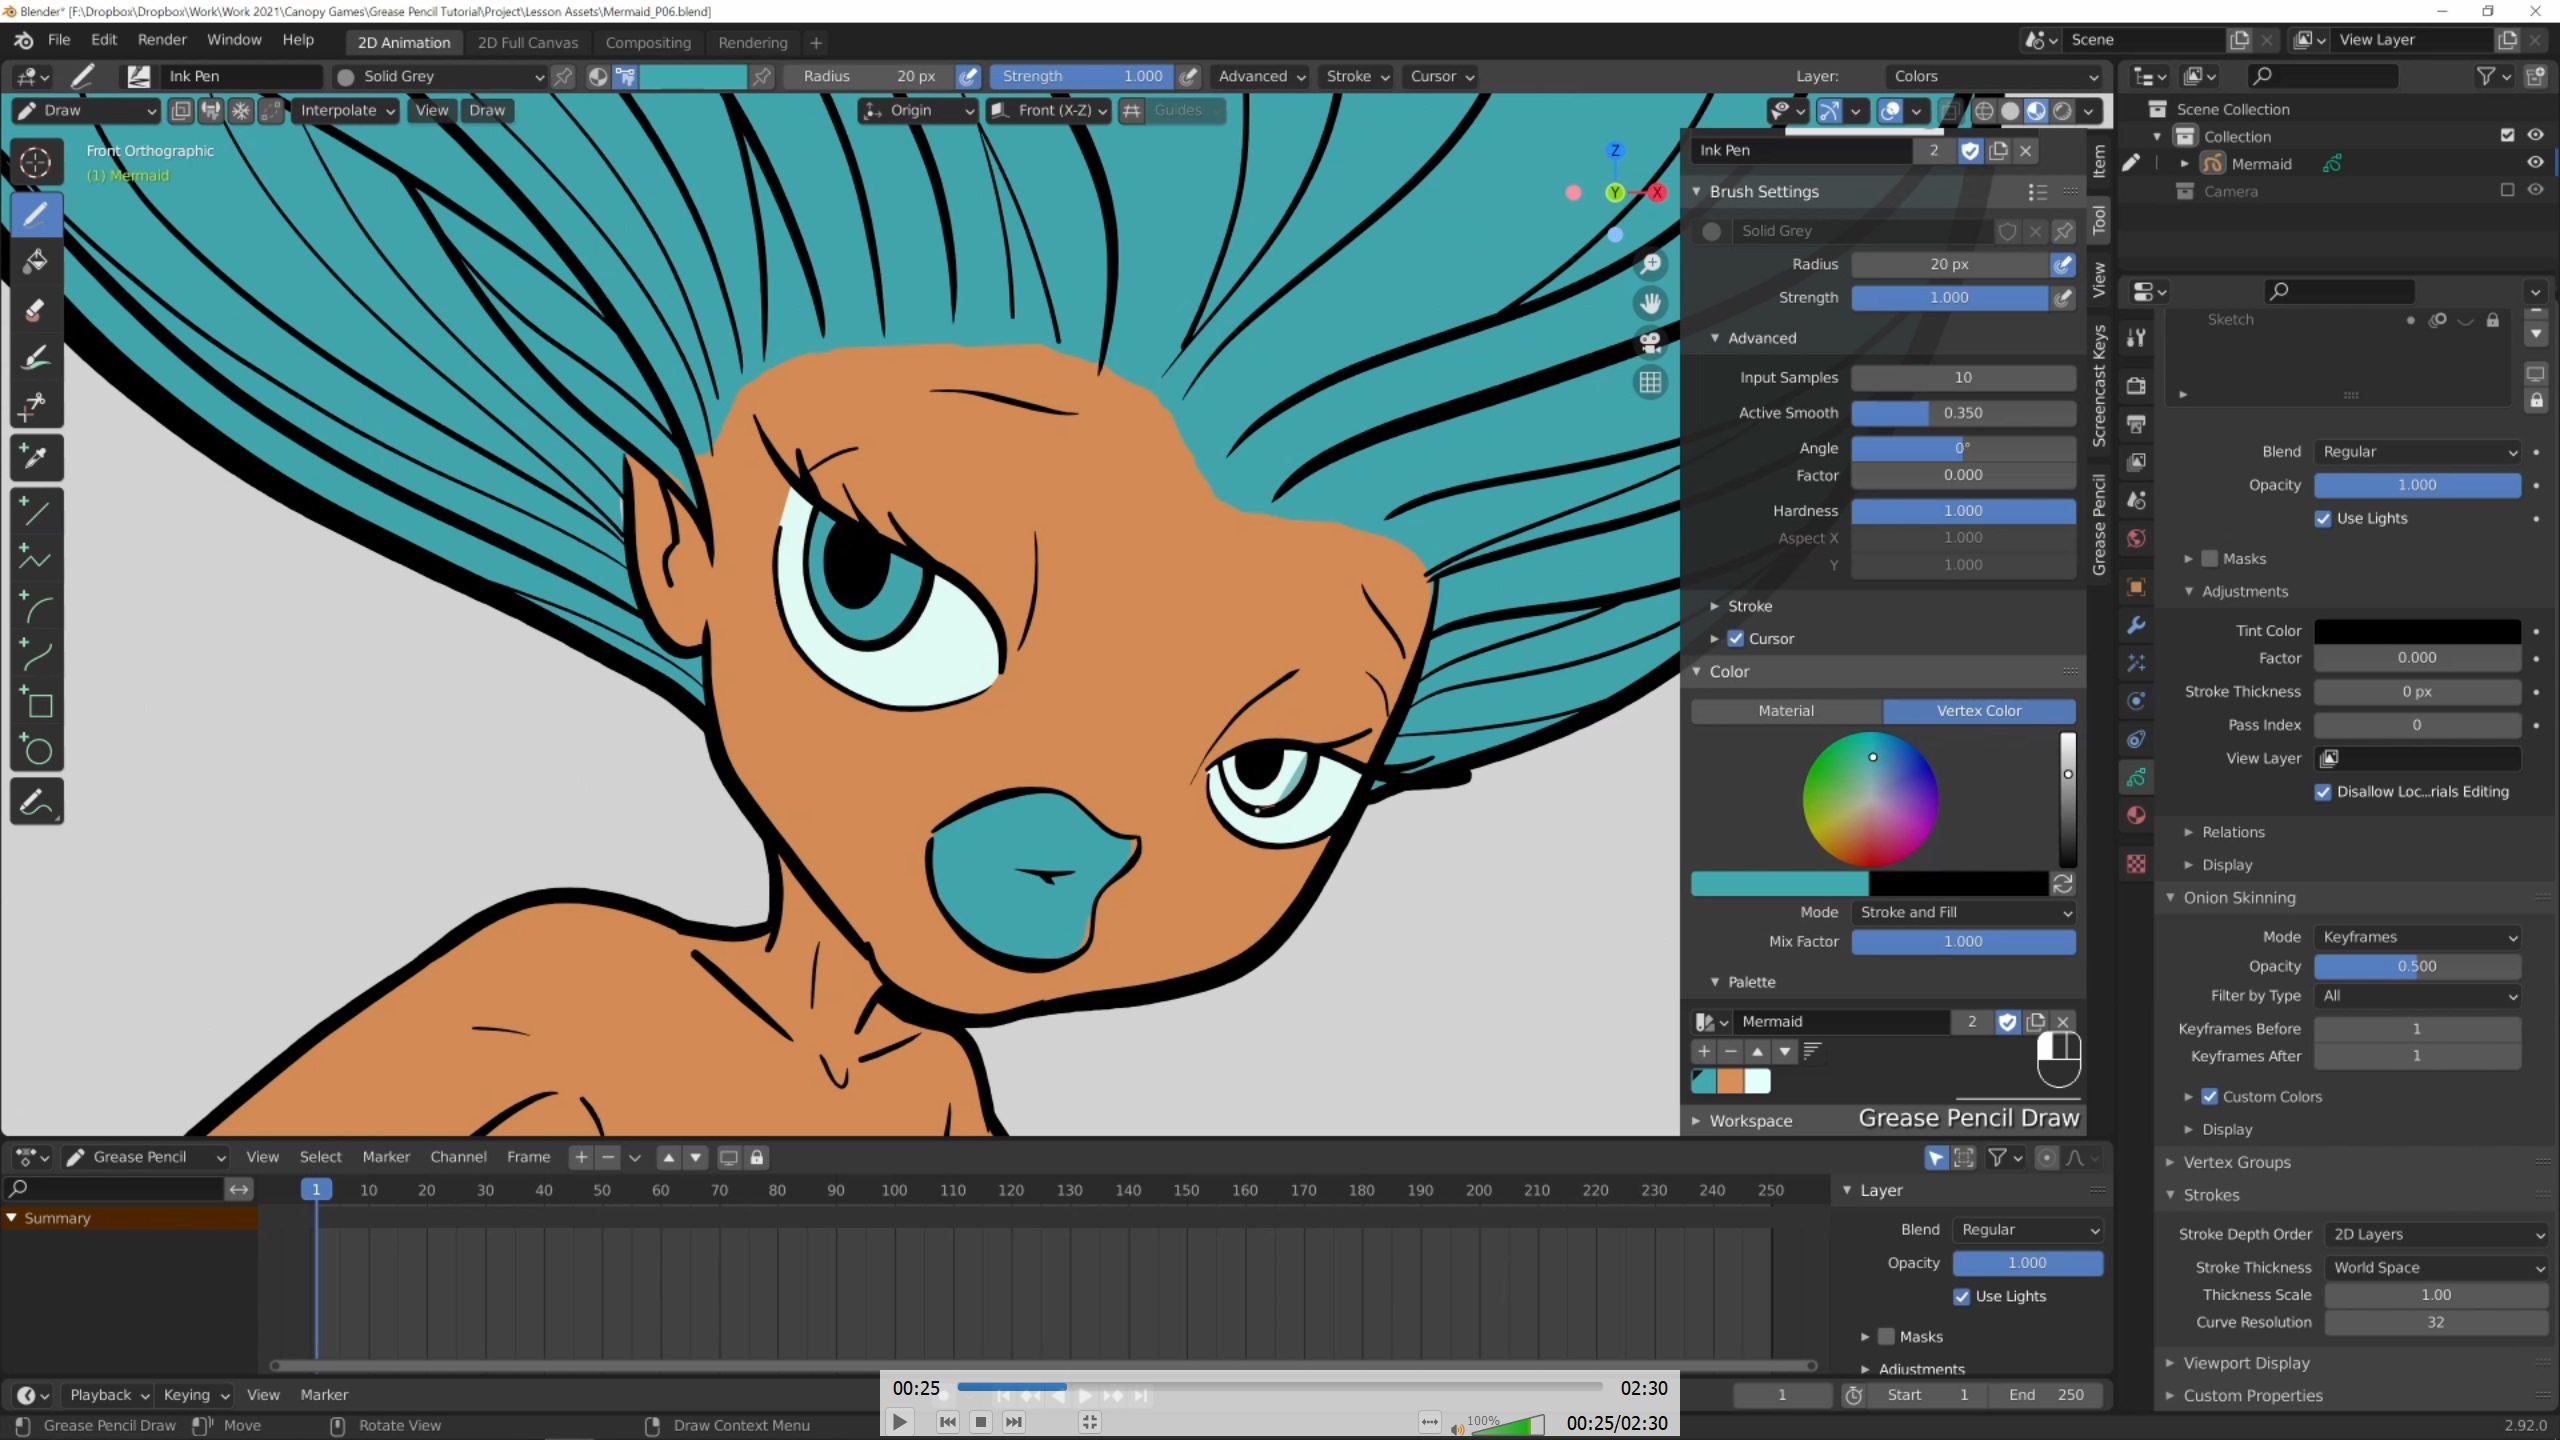Open Stroke Depth Order 2D Layers dropdown
Viewport: 2560px width, 1440px height.
[2435, 1234]
